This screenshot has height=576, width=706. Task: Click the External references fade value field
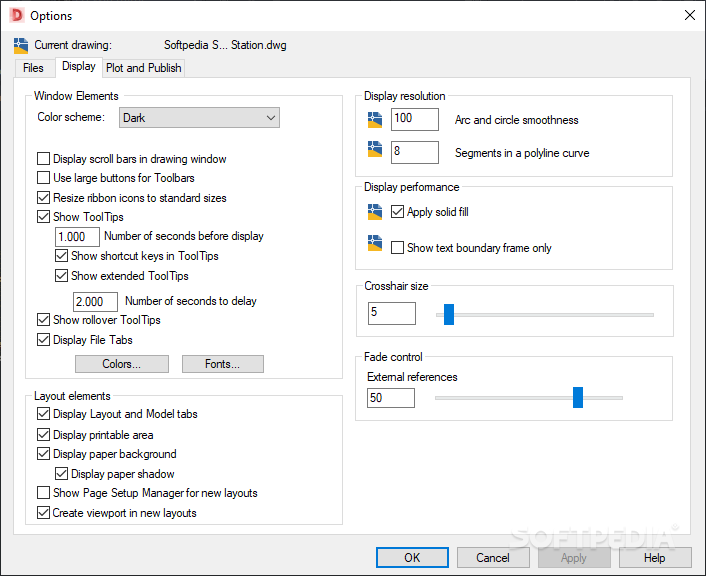click(391, 398)
